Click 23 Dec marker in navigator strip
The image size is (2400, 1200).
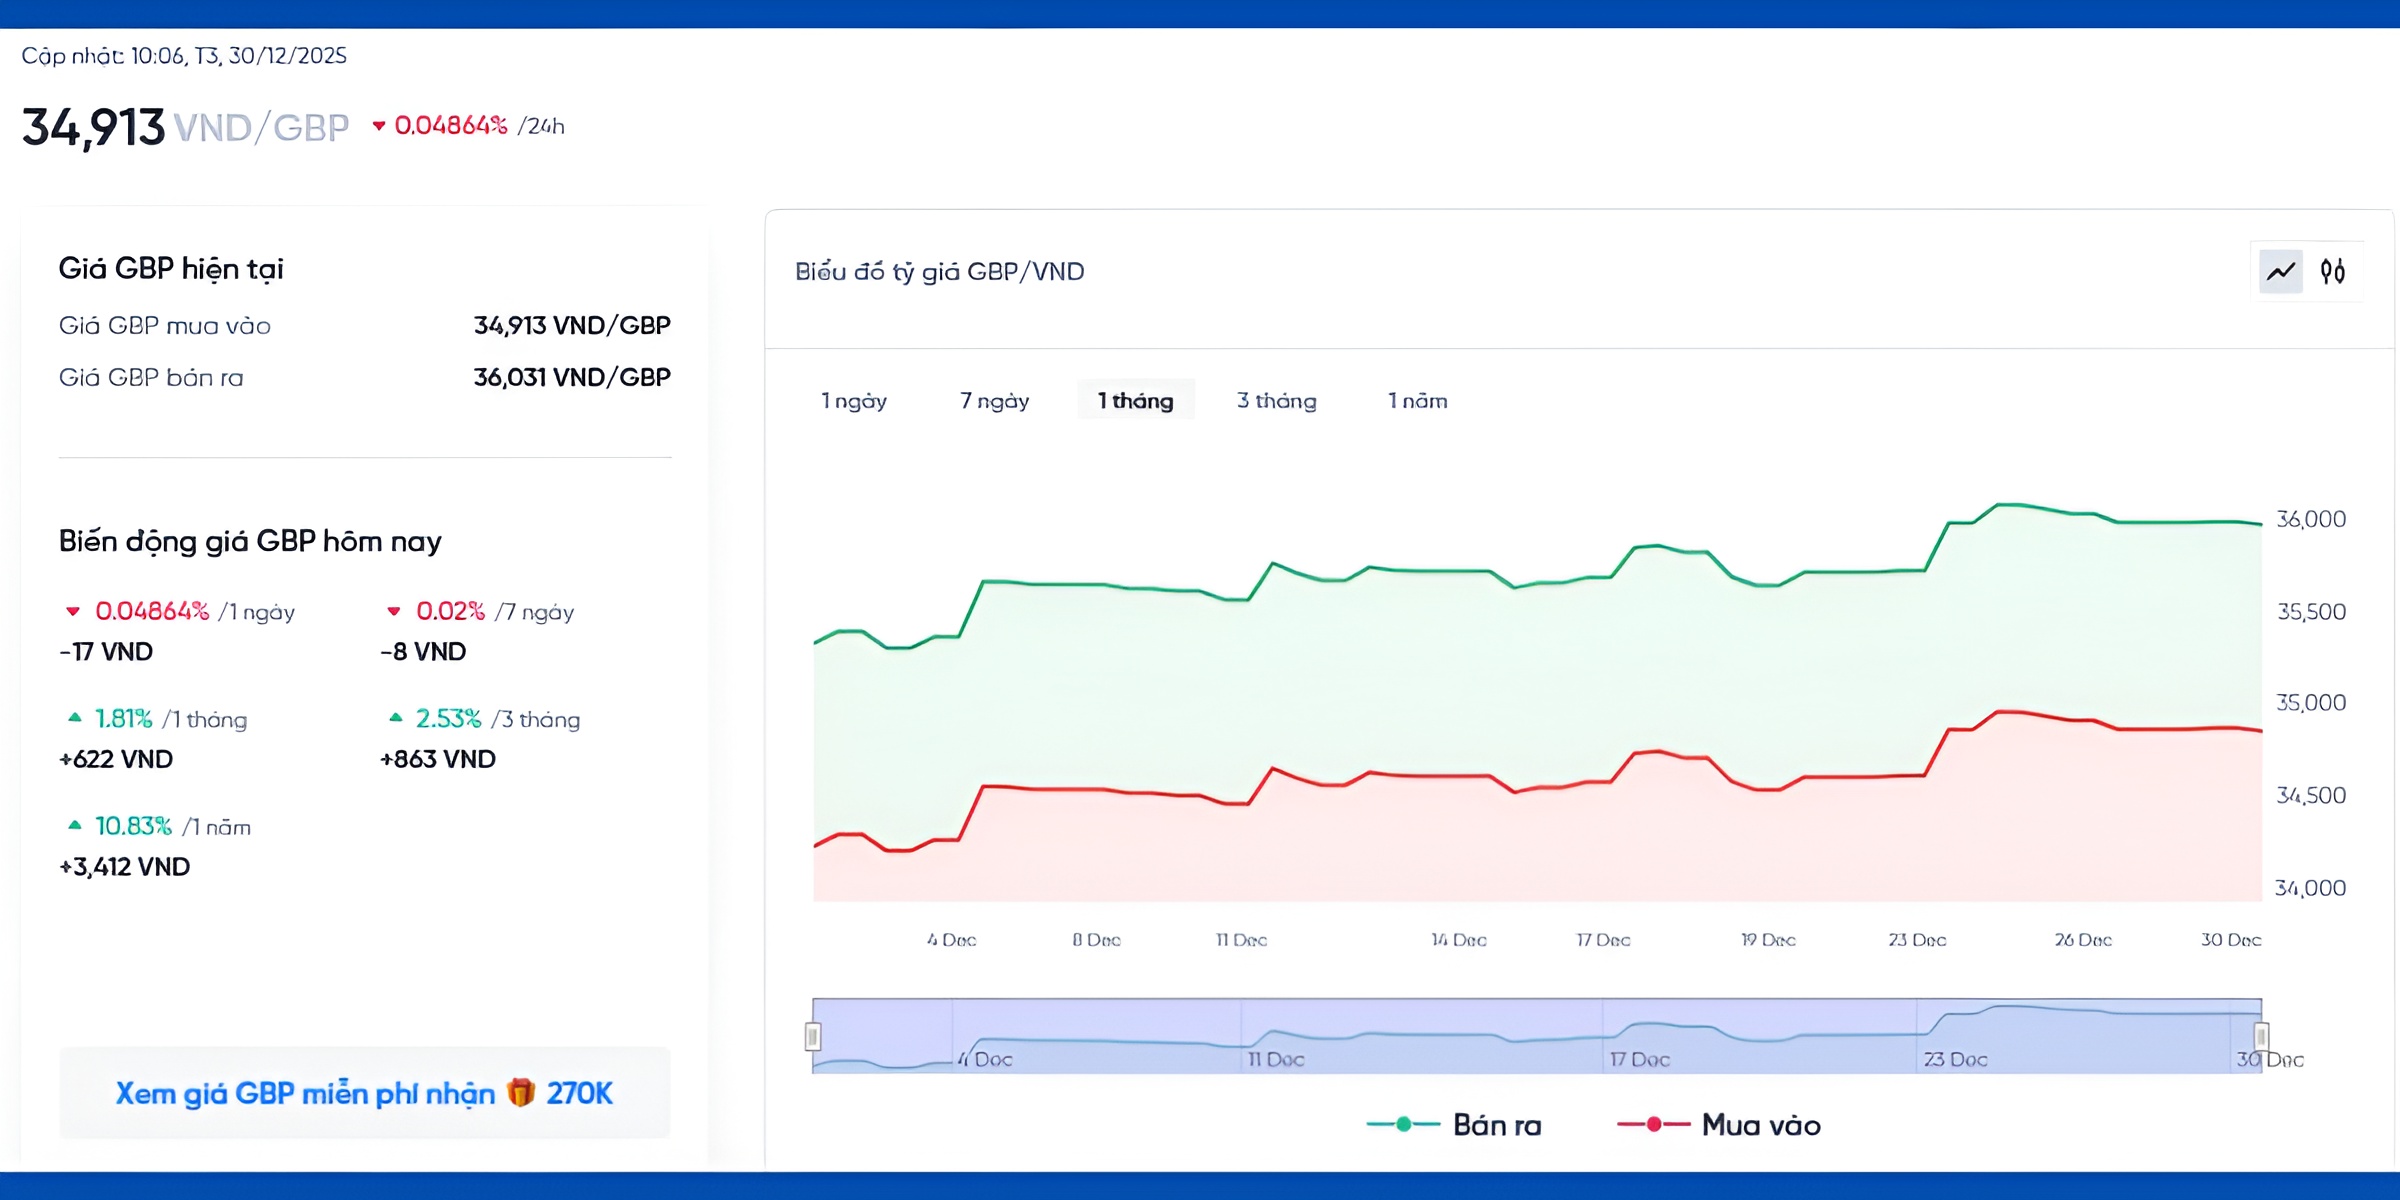click(x=1954, y=1059)
